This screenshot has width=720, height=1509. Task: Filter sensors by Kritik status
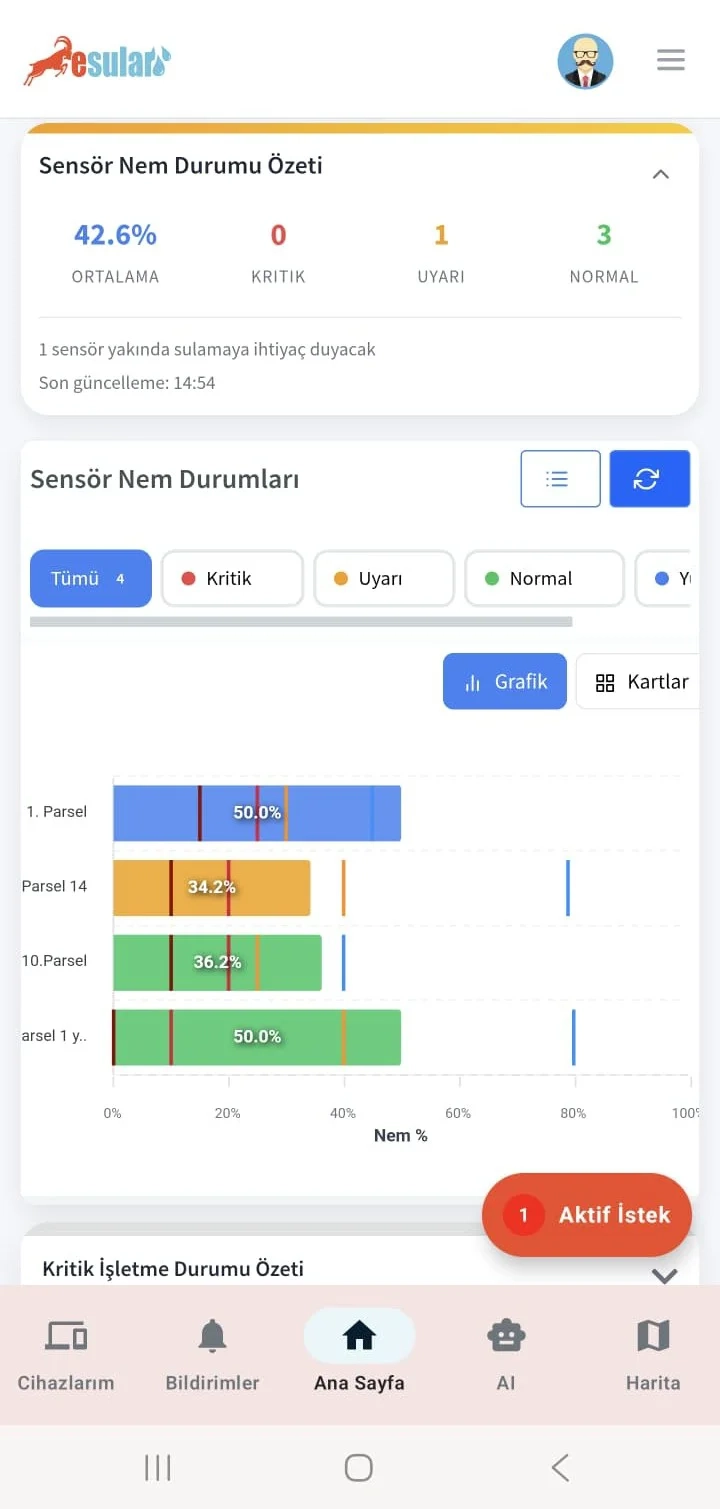(x=232, y=578)
